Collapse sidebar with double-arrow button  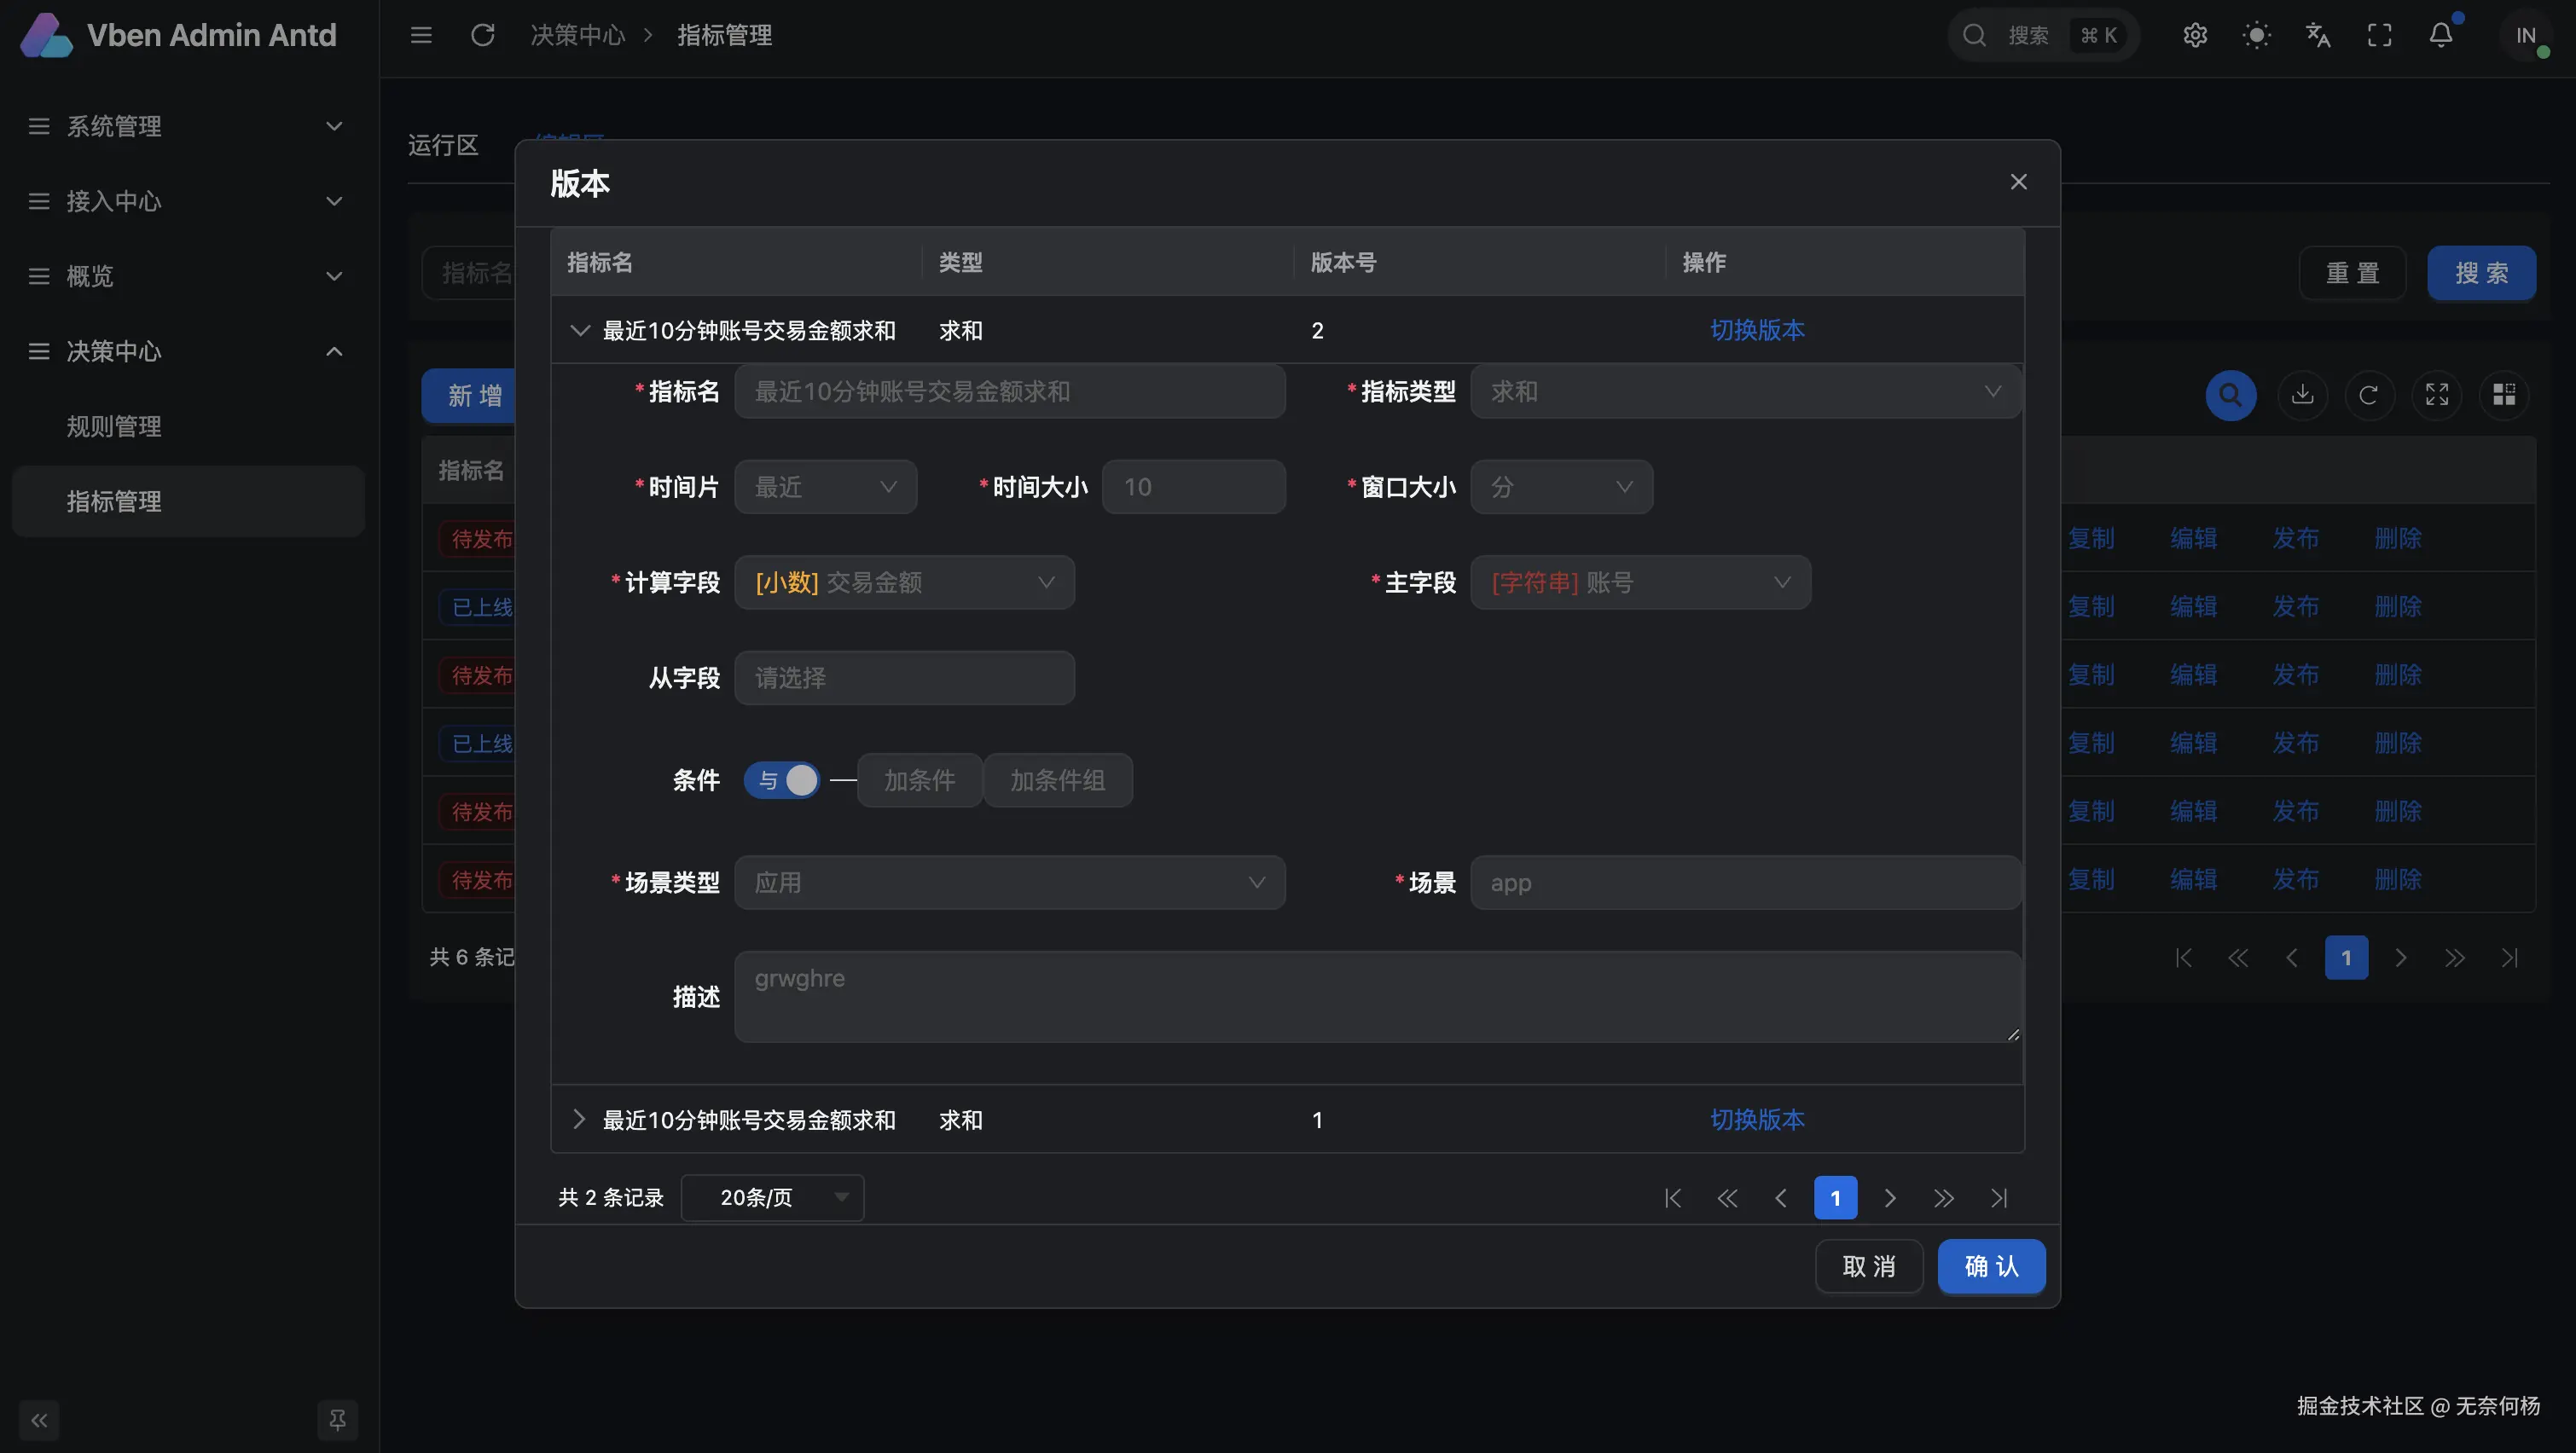coord(39,1420)
